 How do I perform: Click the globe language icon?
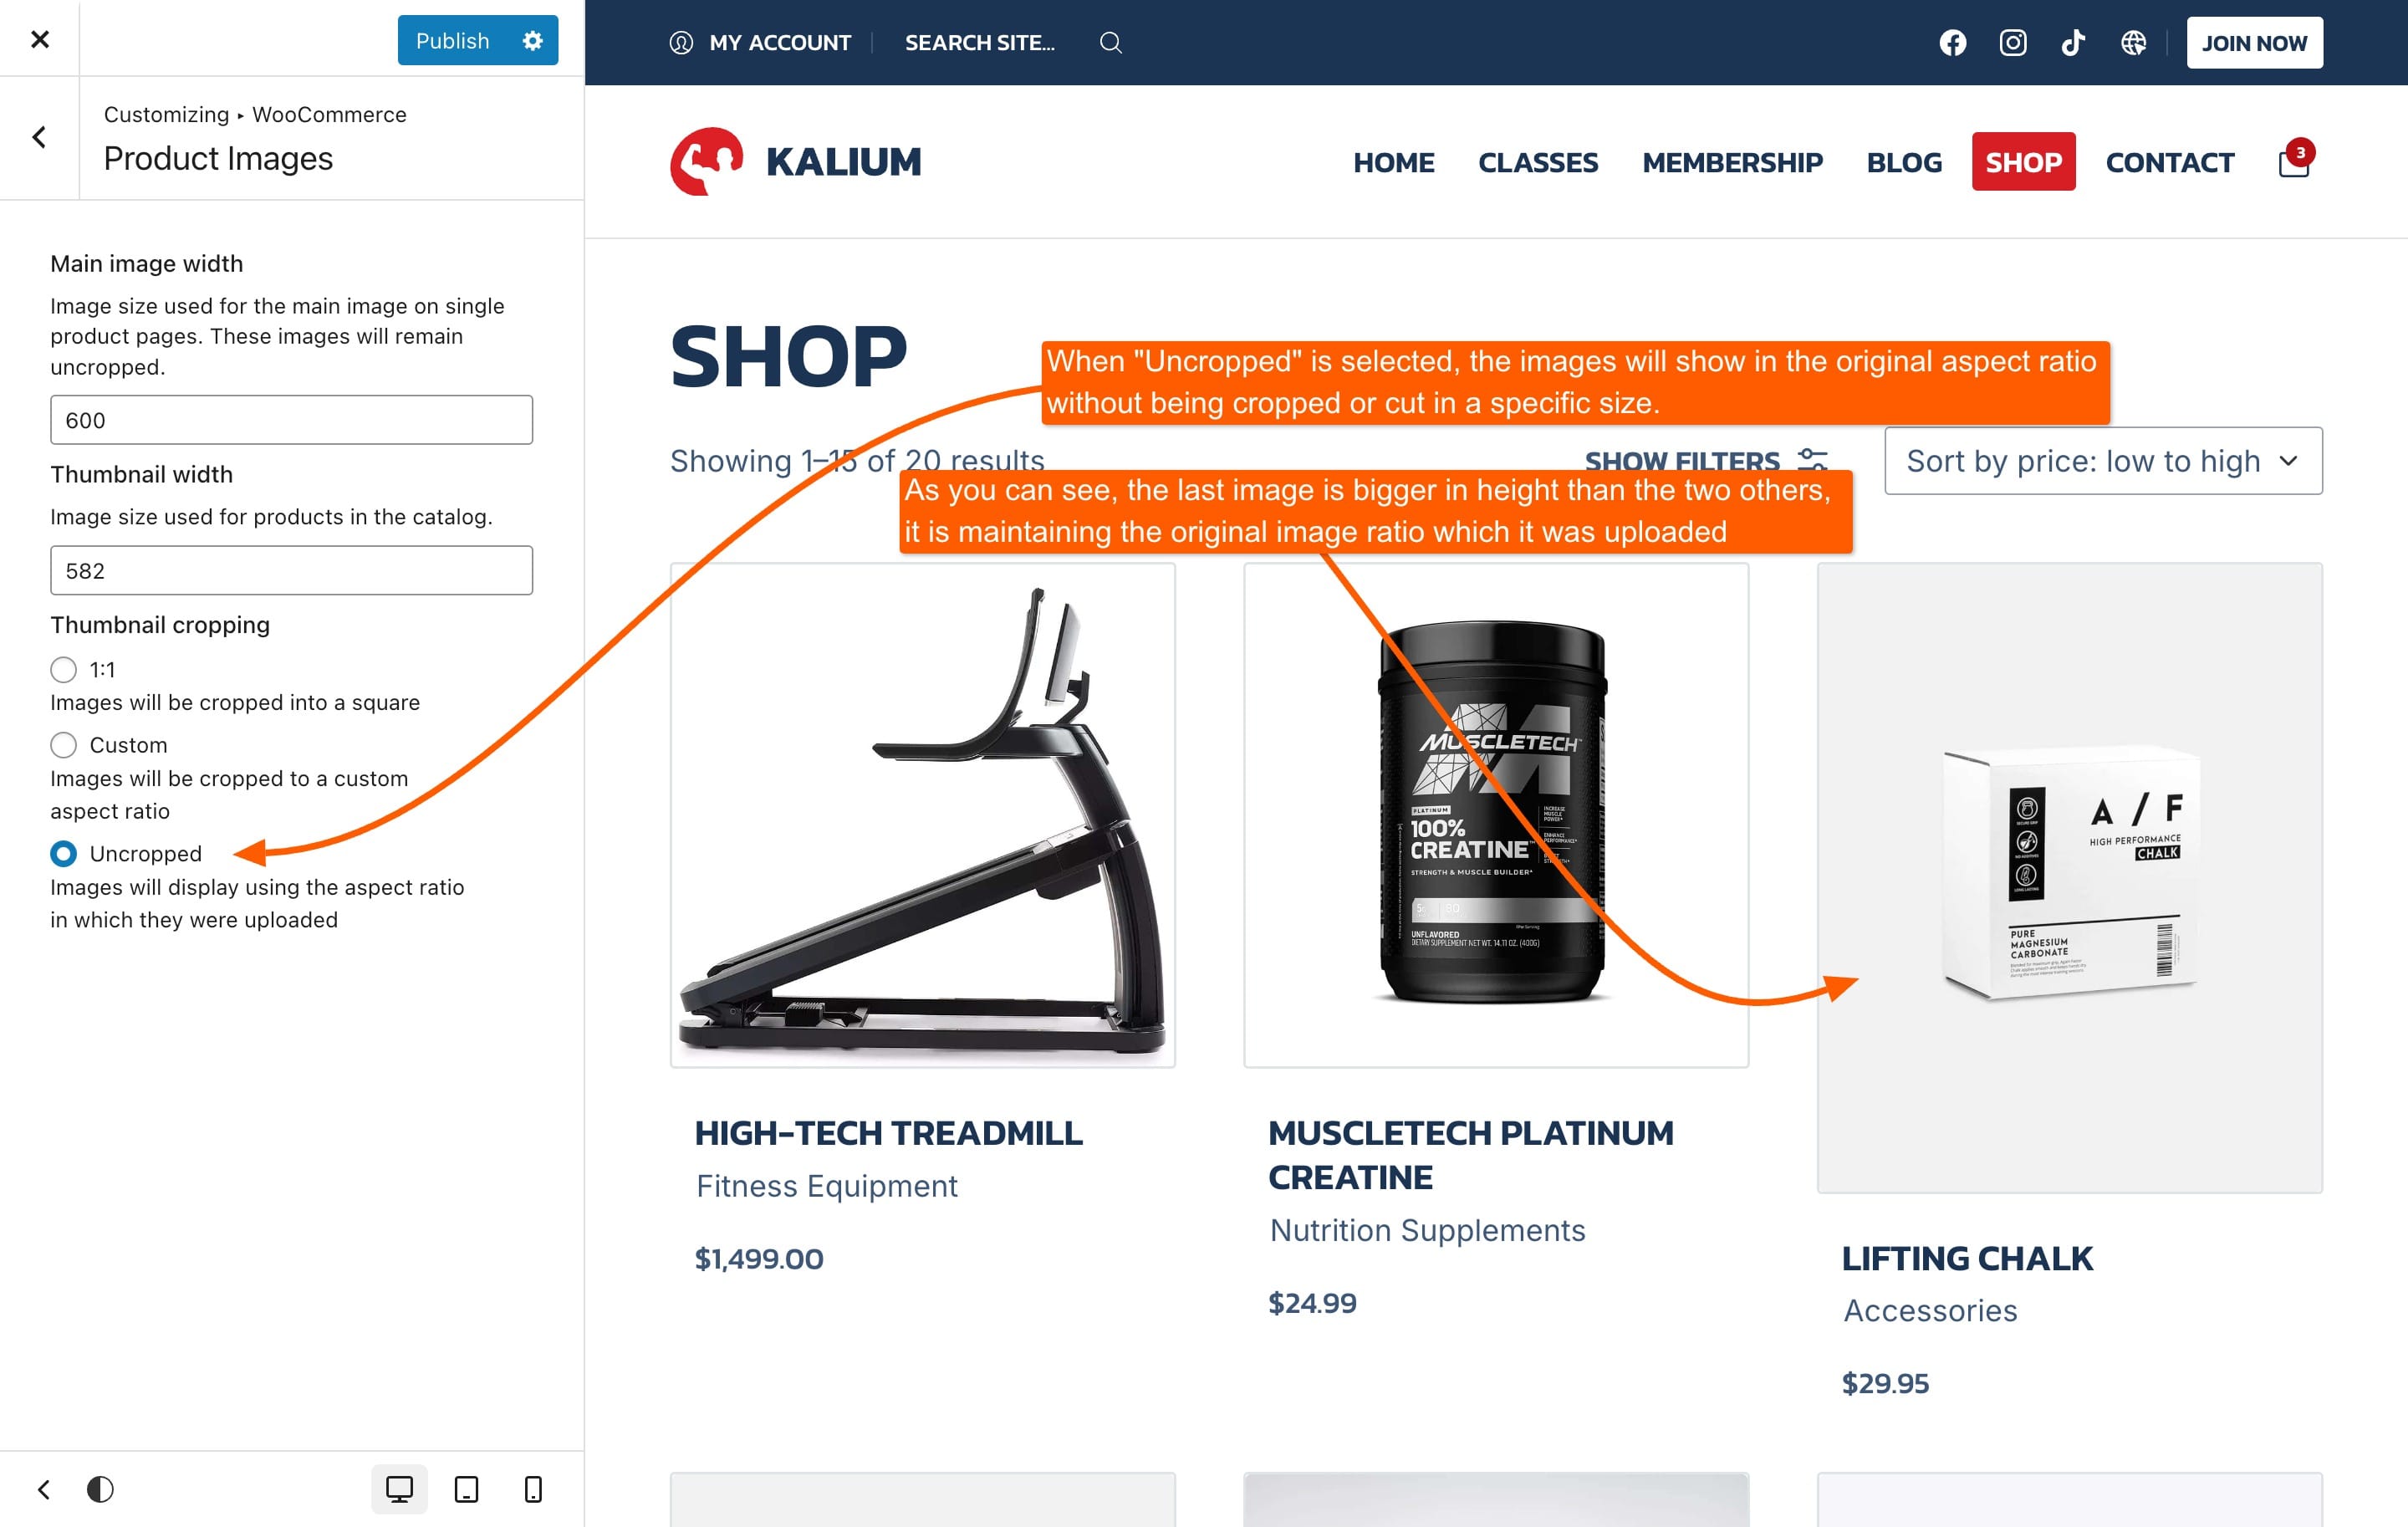2133,43
